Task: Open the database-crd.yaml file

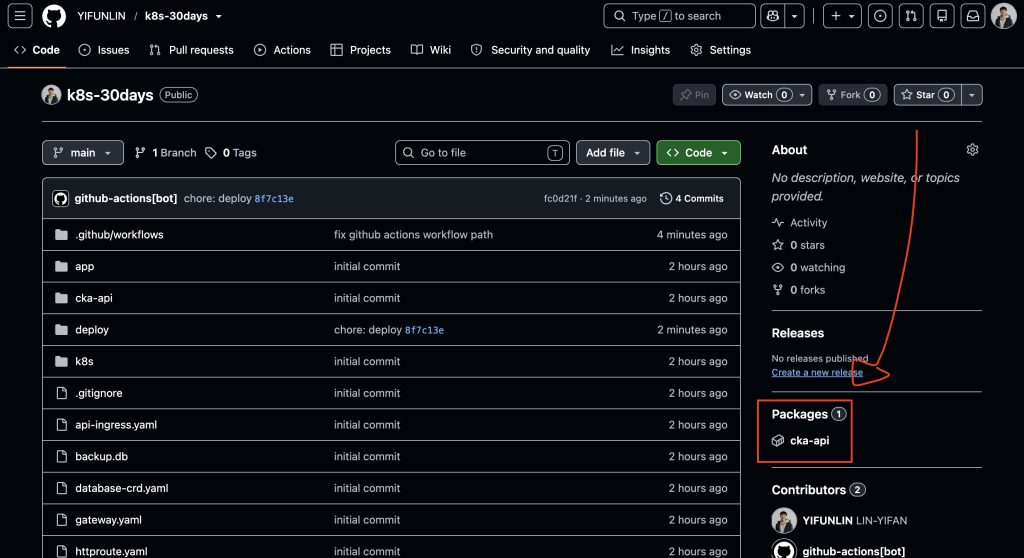Action: (x=121, y=488)
